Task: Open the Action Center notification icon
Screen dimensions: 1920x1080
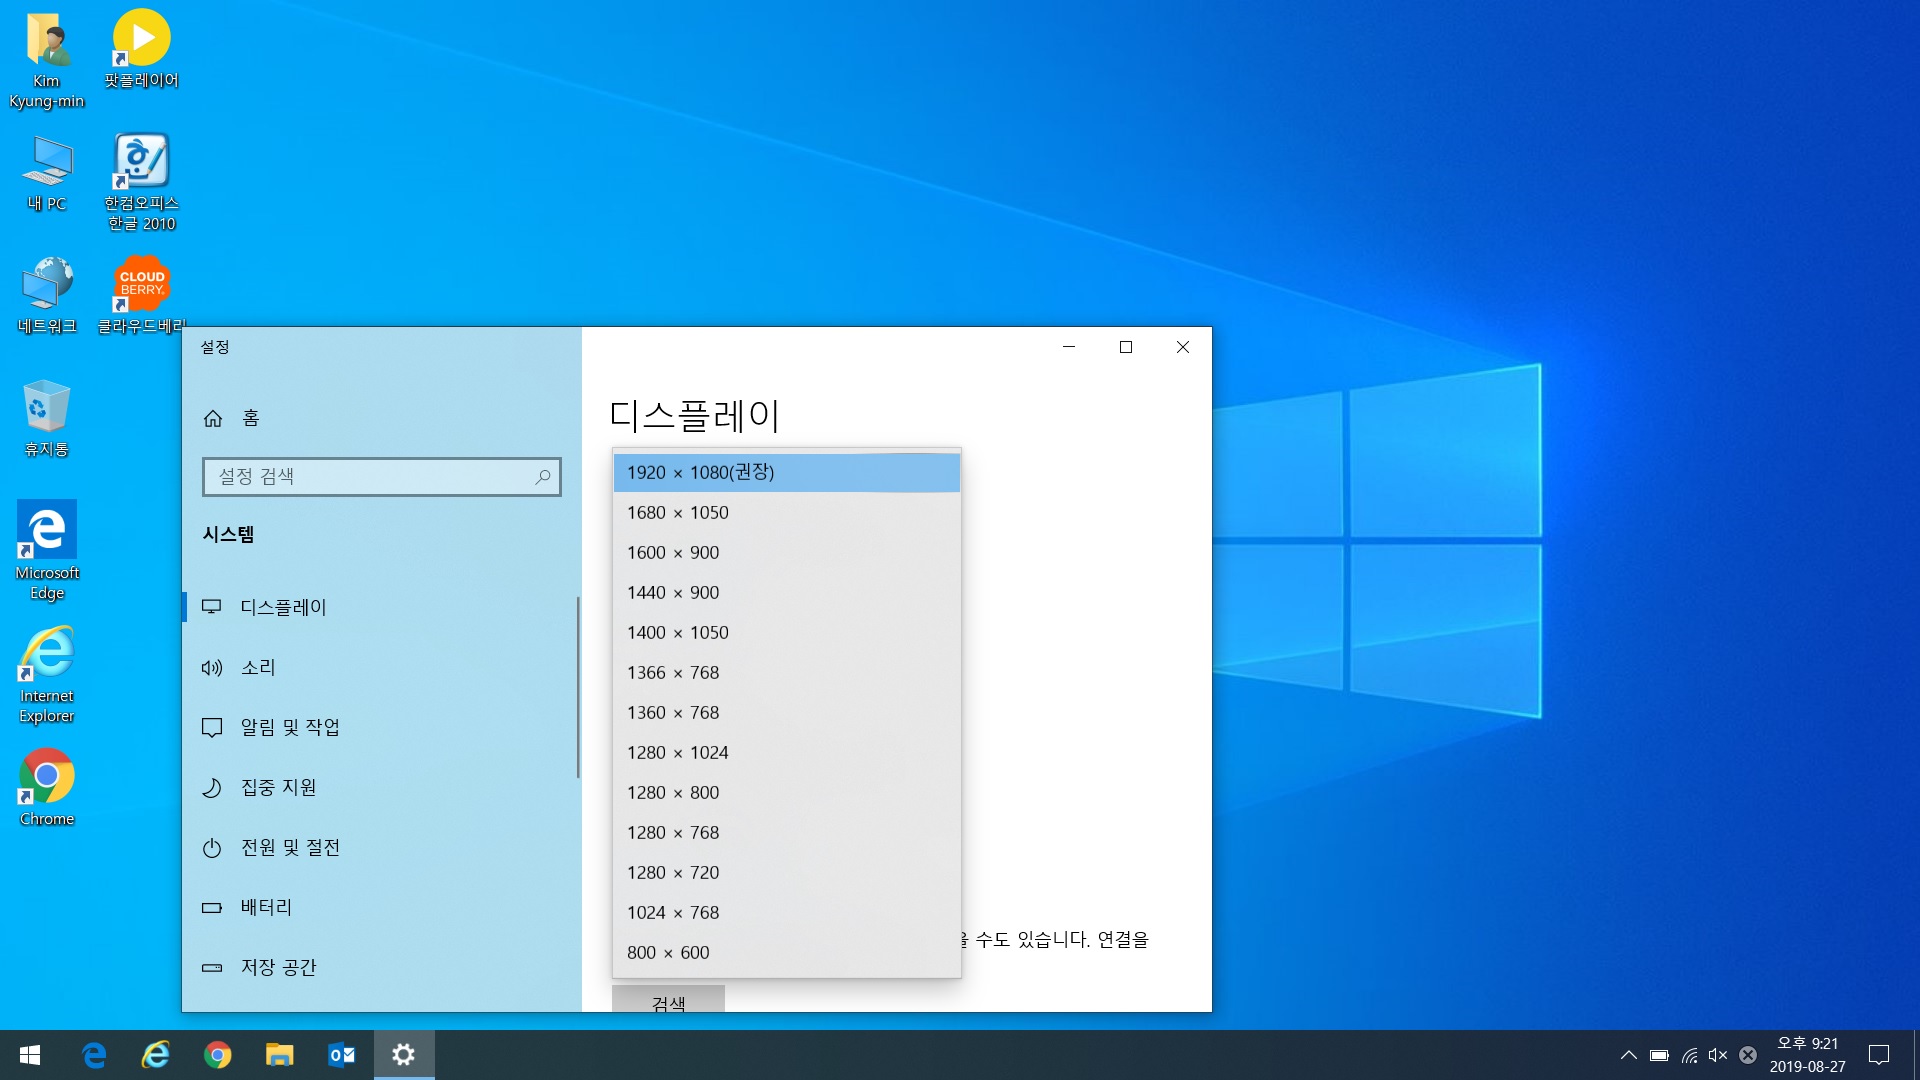Action: (1879, 1055)
